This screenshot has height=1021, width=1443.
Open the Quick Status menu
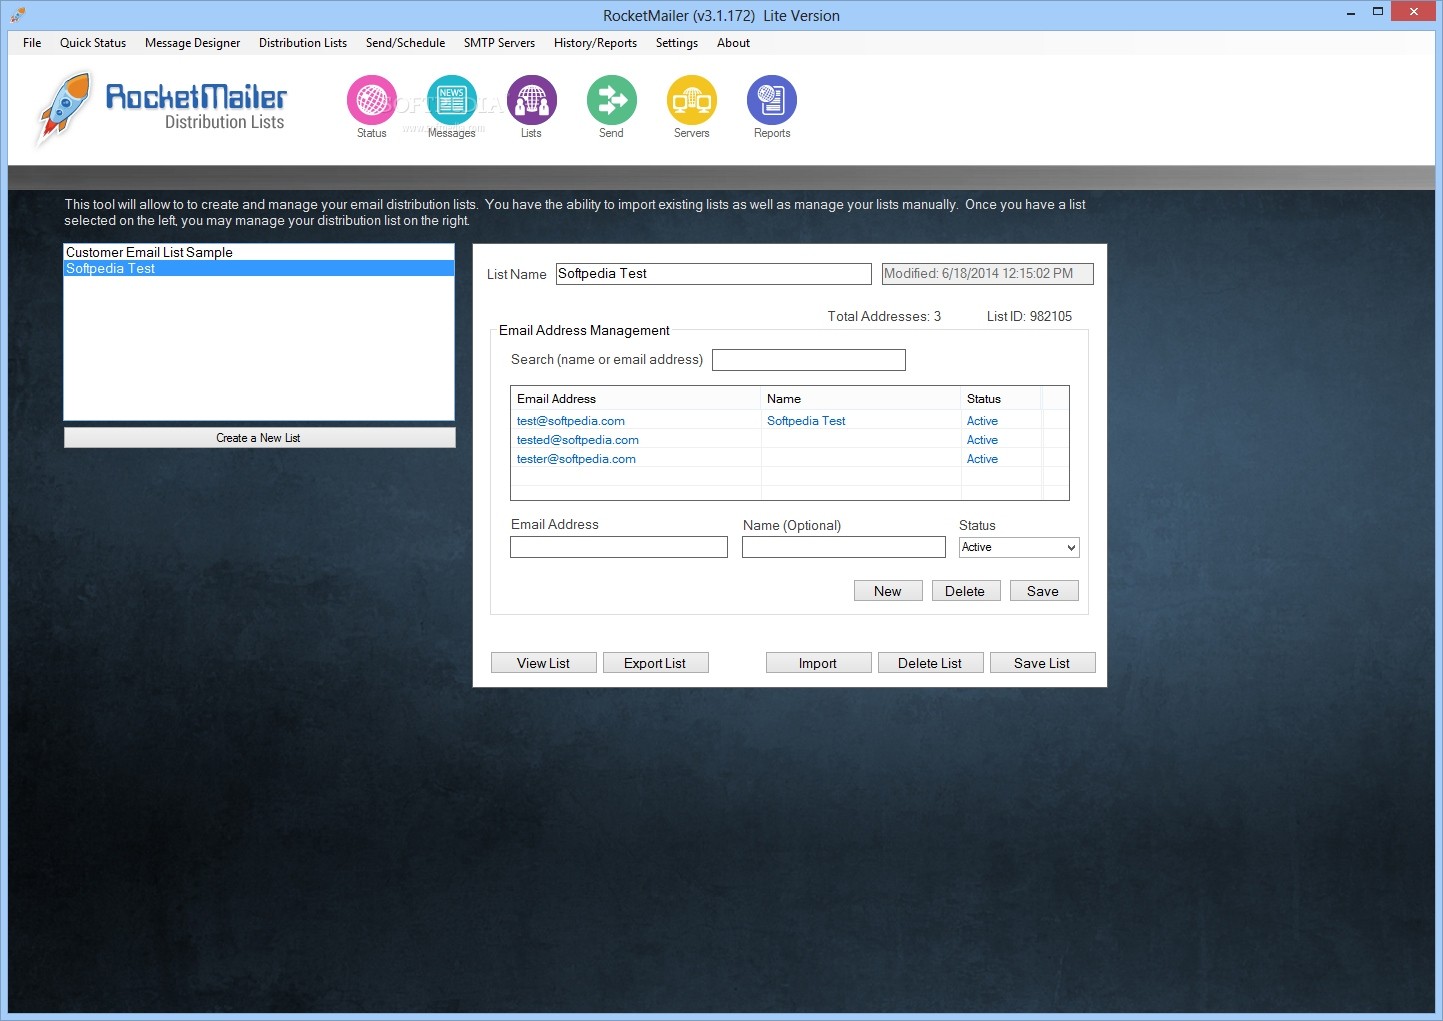tap(93, 43)
